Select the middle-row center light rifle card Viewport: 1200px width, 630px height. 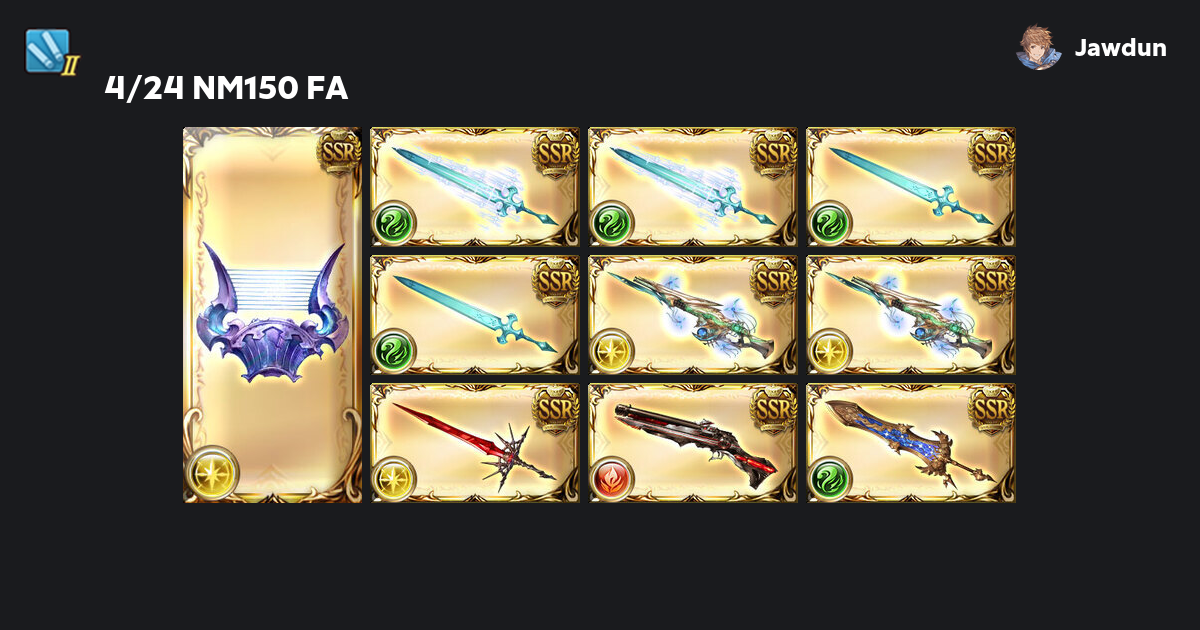(x=693, y=315)
